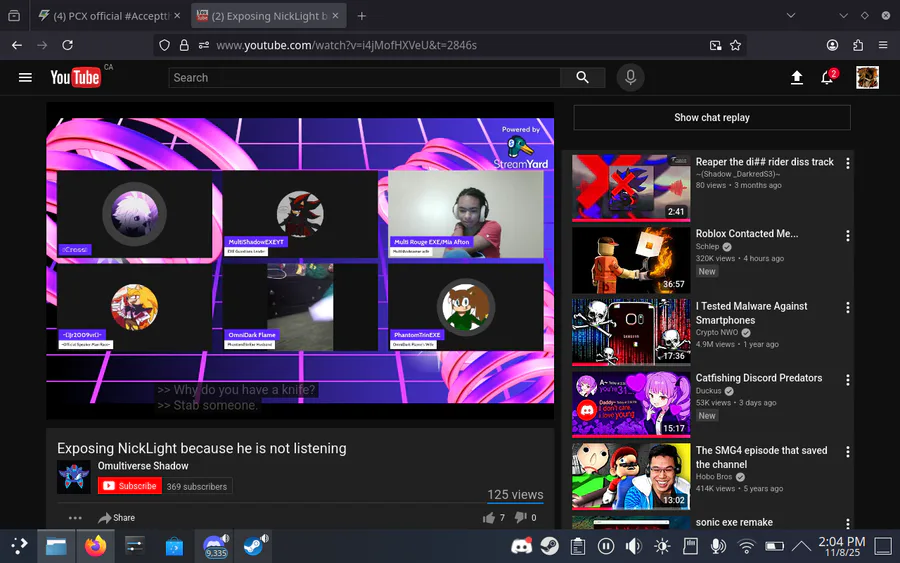The width and height of the screenshot is (900, 563).
Task: Start voice search with the microphone icon
Action: pyautogui.click(x=630, y=77)
